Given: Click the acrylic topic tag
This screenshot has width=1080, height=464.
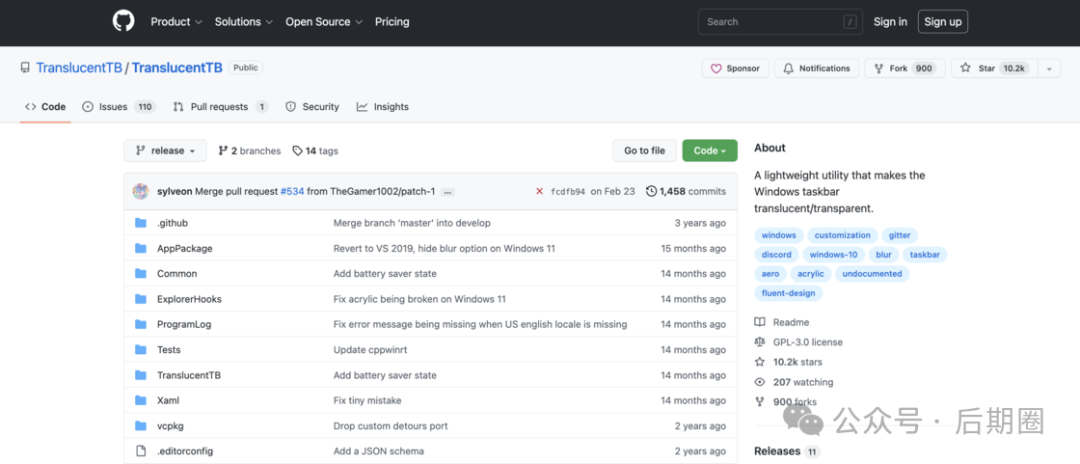Looking at the screenshot, I should [811, 274].
